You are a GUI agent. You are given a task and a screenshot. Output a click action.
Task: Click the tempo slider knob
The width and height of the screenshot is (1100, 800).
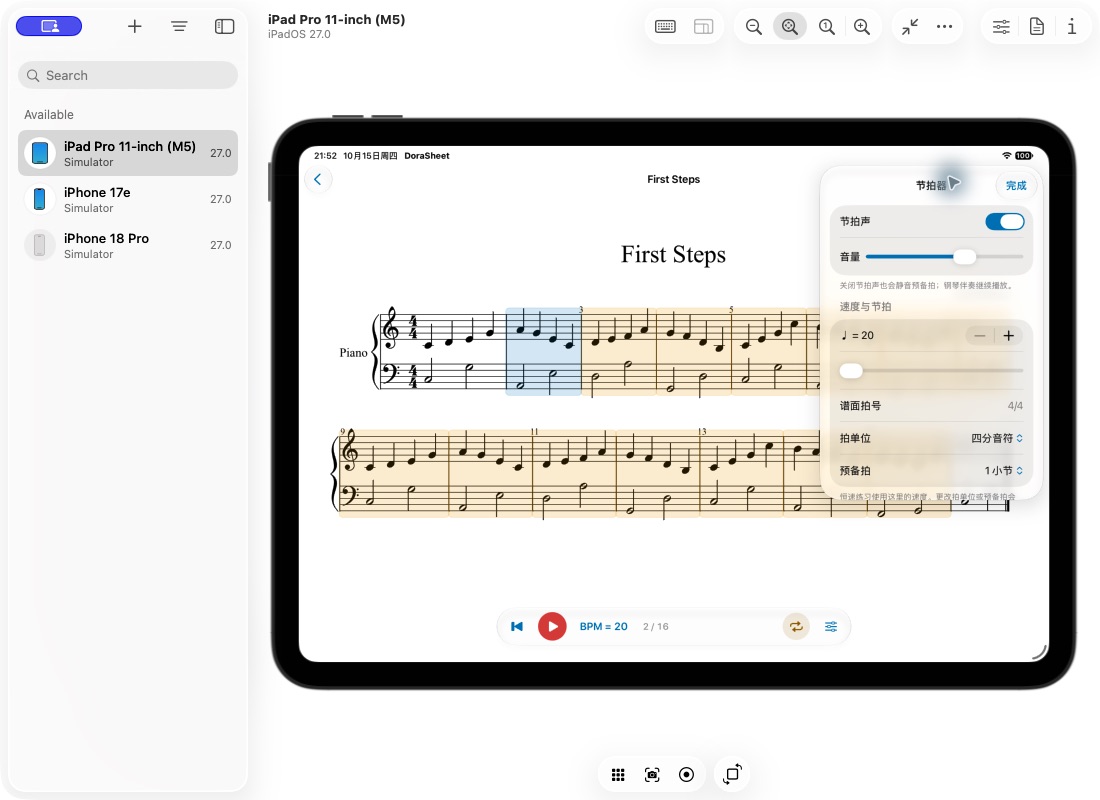(x=851, y=371)
